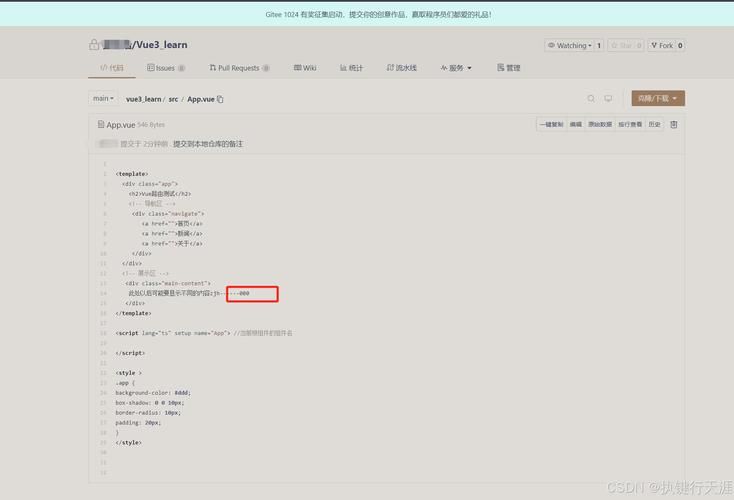734x500 pixels.
Task: Open the Issues tab
Action: pyautogui.click(x=166, y=68)
